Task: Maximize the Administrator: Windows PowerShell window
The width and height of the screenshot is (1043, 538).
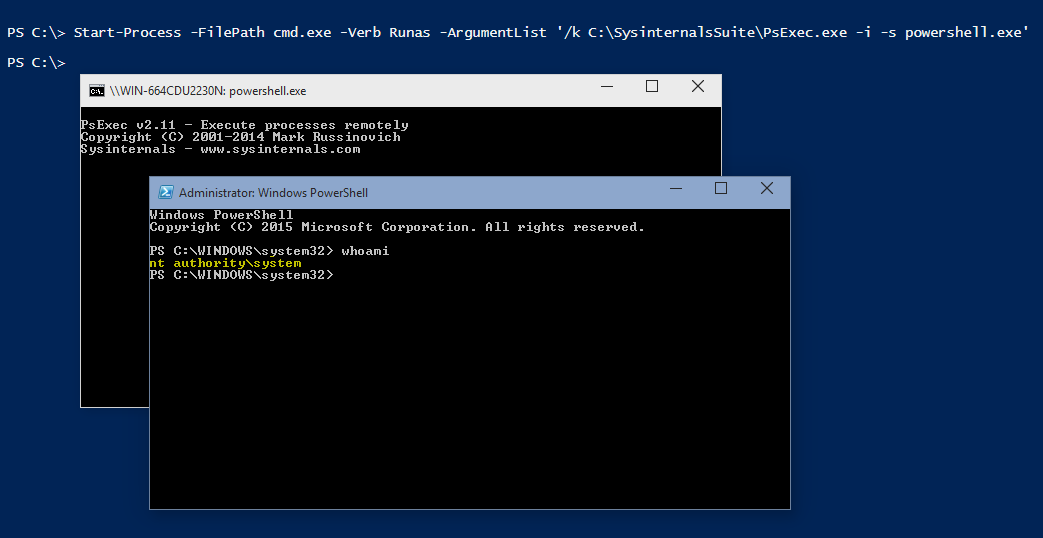Action: 721,189
